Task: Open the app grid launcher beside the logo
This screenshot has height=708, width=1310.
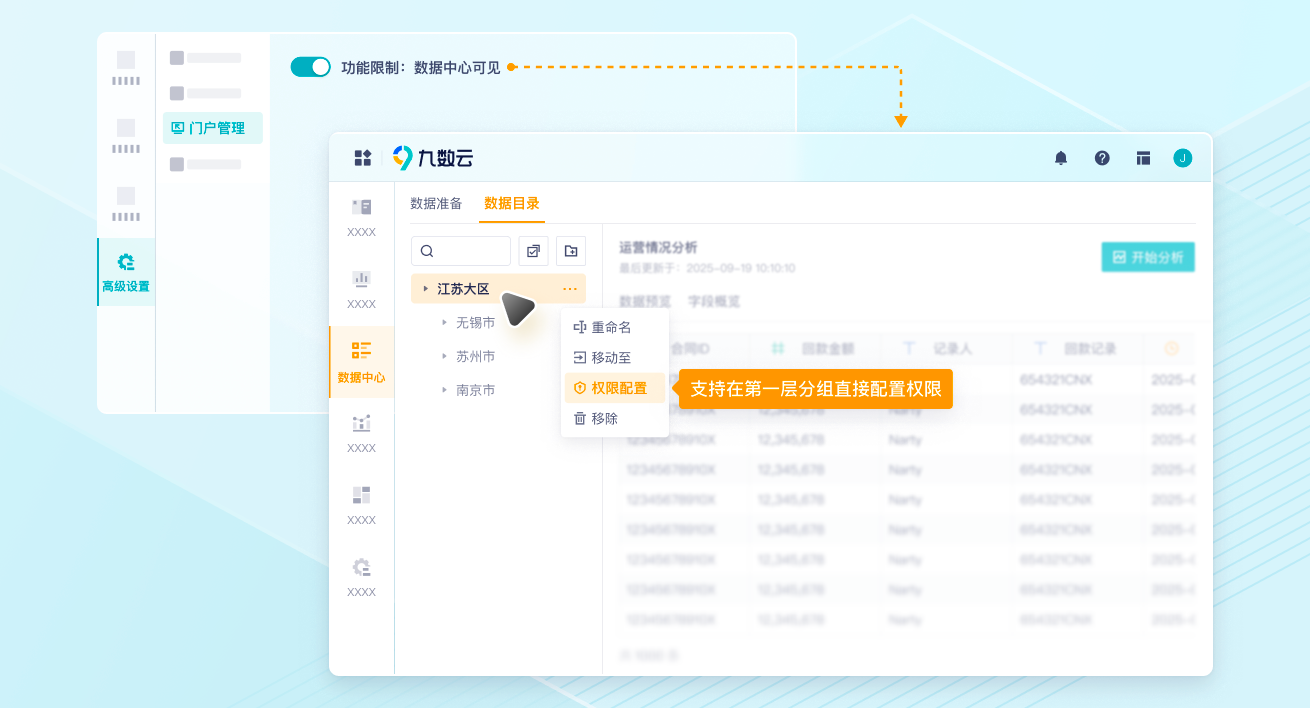Action: tap(360, 157)
